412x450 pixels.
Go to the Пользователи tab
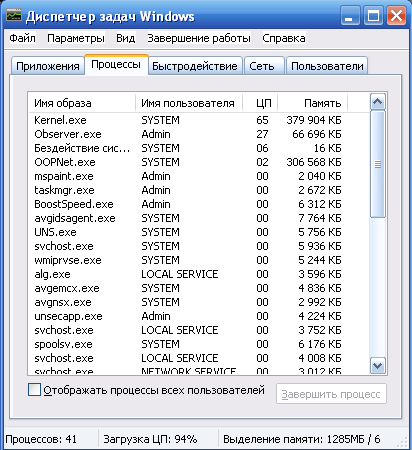327,66
